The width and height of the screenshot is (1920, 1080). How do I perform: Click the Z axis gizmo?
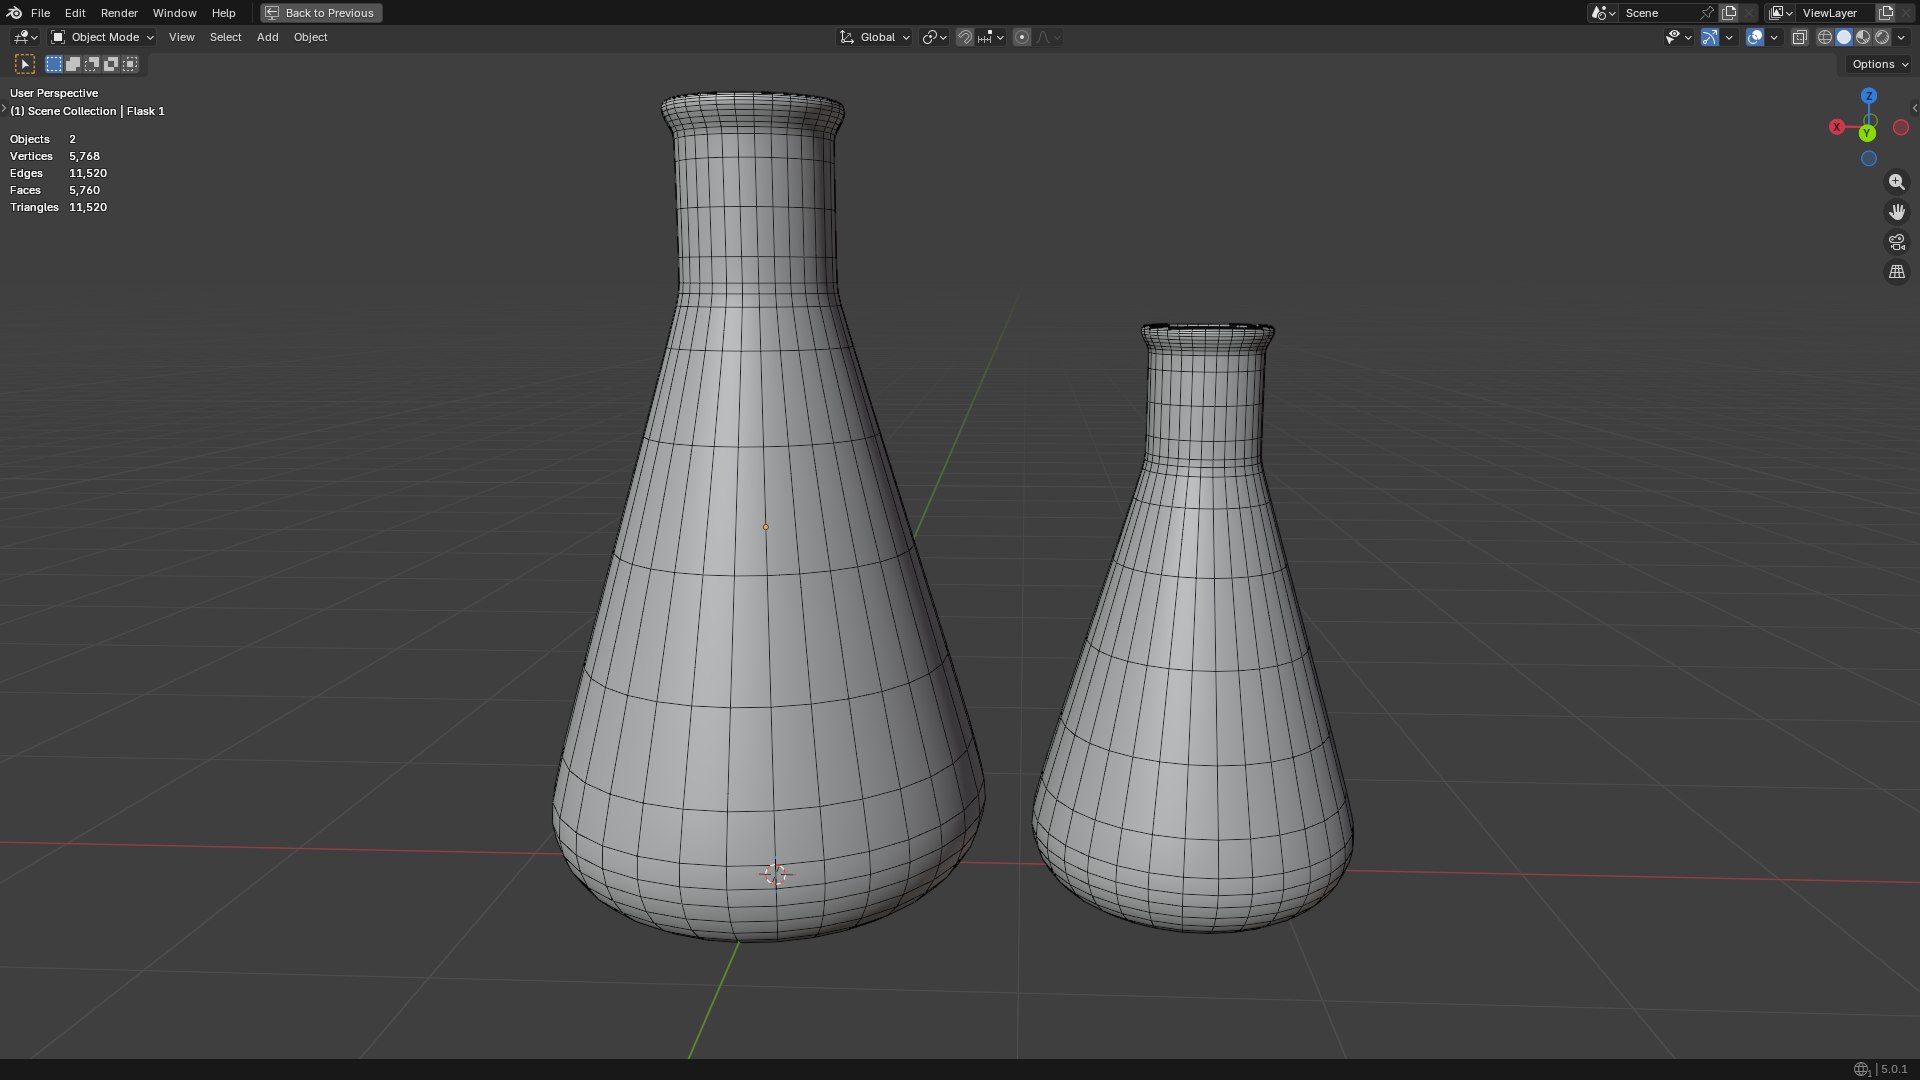1868,96
